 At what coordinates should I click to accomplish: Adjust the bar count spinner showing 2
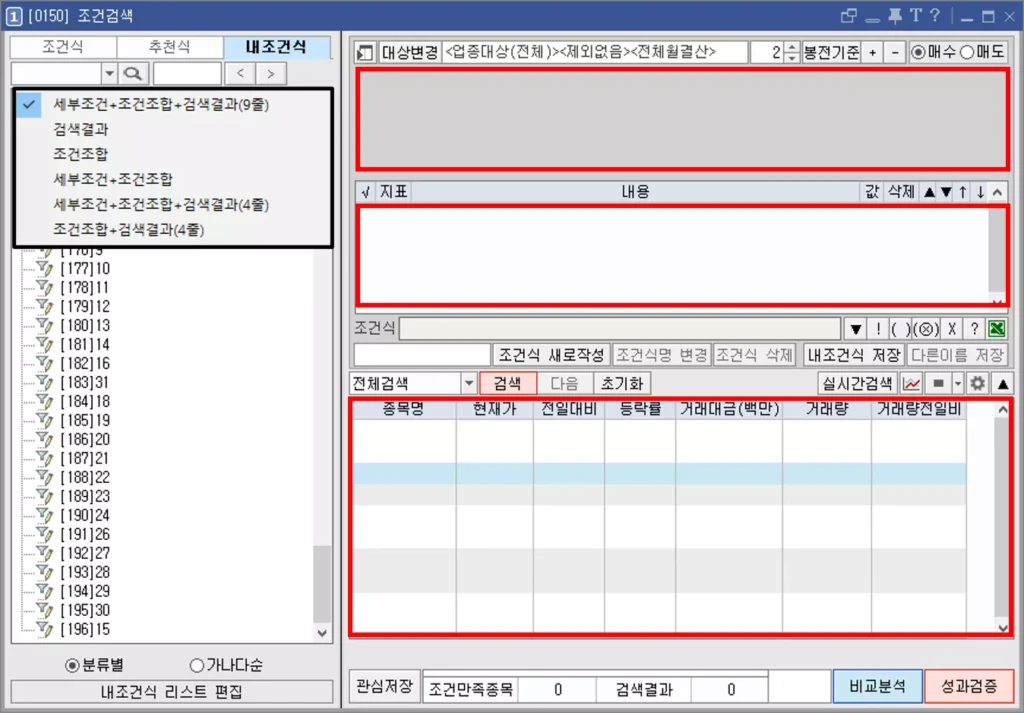(x=792, y=52)
